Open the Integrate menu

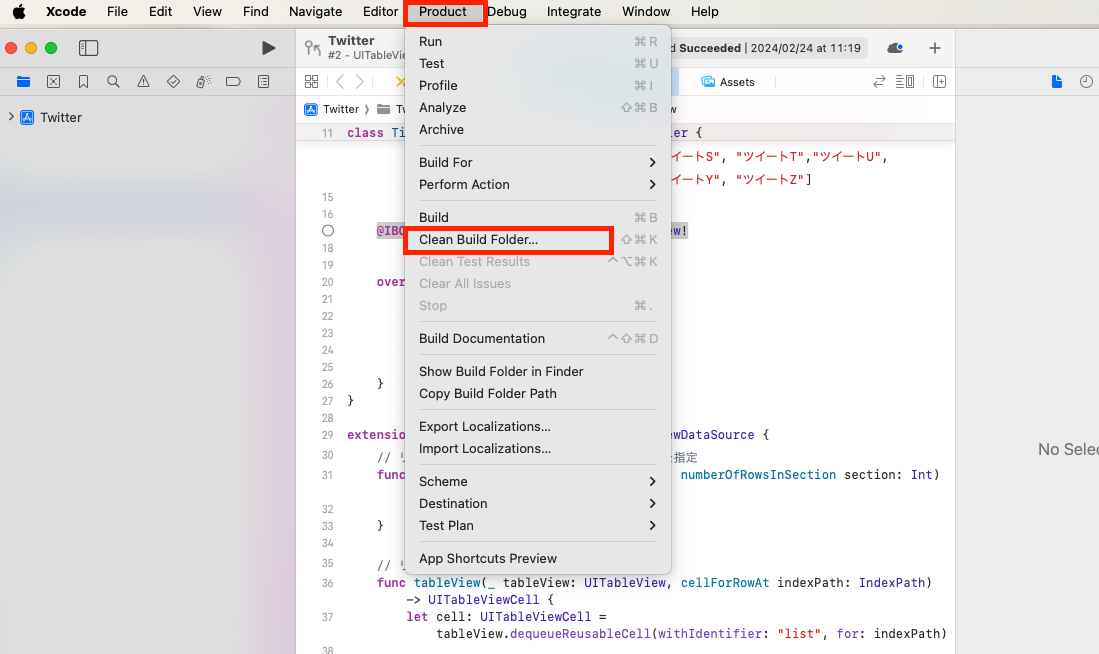tap(573, 11)
